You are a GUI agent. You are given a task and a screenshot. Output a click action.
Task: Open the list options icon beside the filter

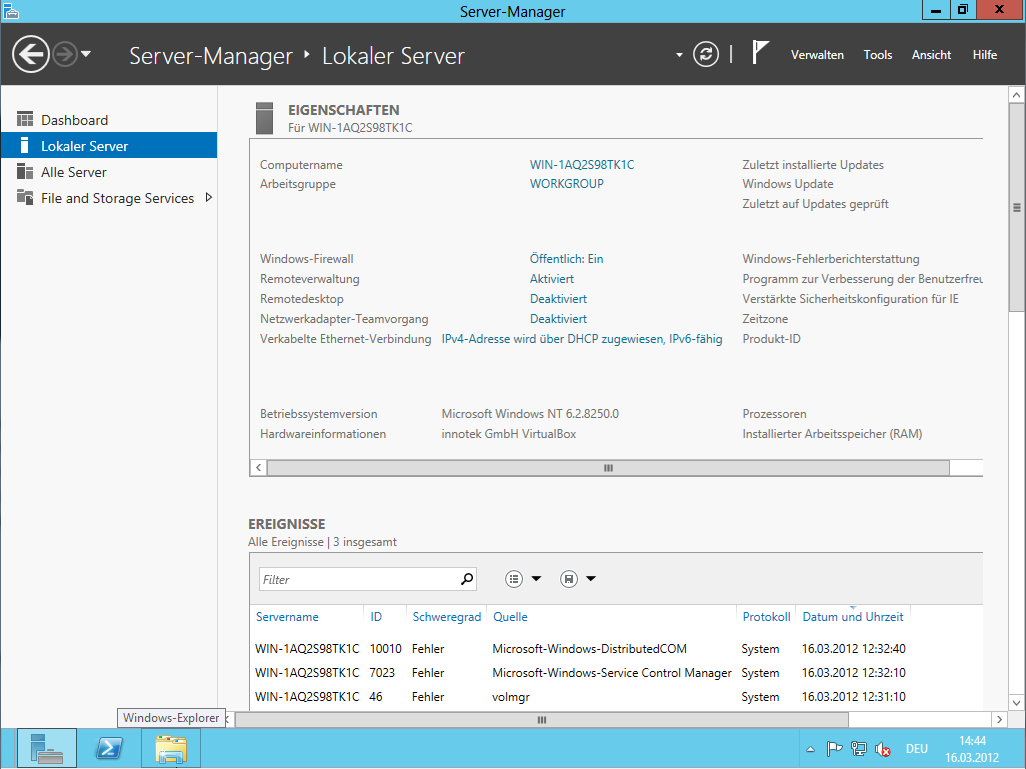point(514,579)
